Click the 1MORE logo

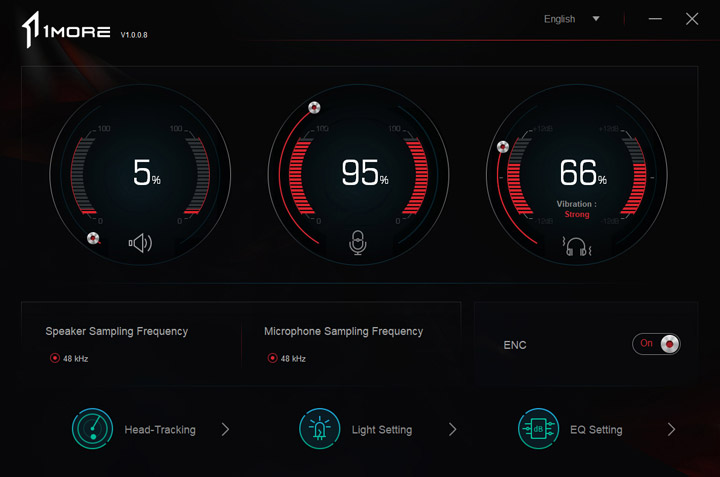pyautogui.click(x=66, y=30)
